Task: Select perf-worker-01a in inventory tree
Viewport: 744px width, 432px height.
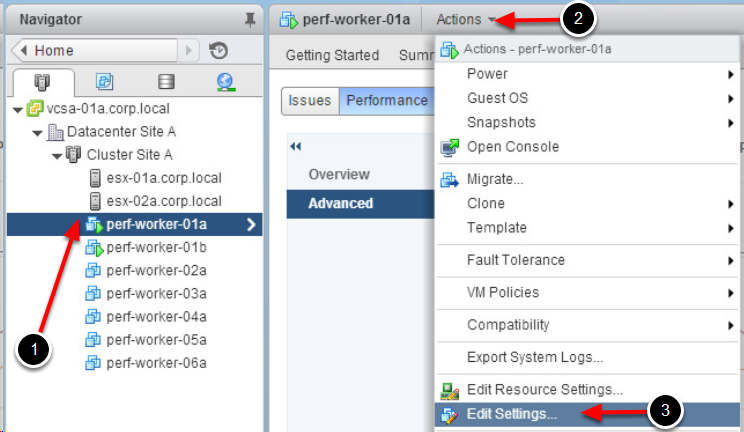Action: [135, 225]
